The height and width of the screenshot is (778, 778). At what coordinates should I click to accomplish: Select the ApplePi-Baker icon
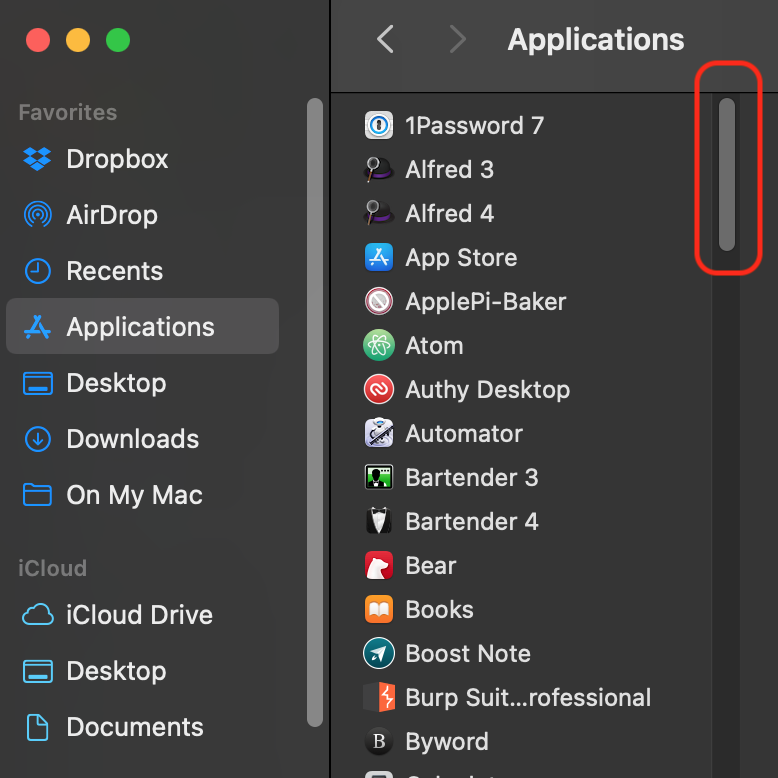pos(379,302)
